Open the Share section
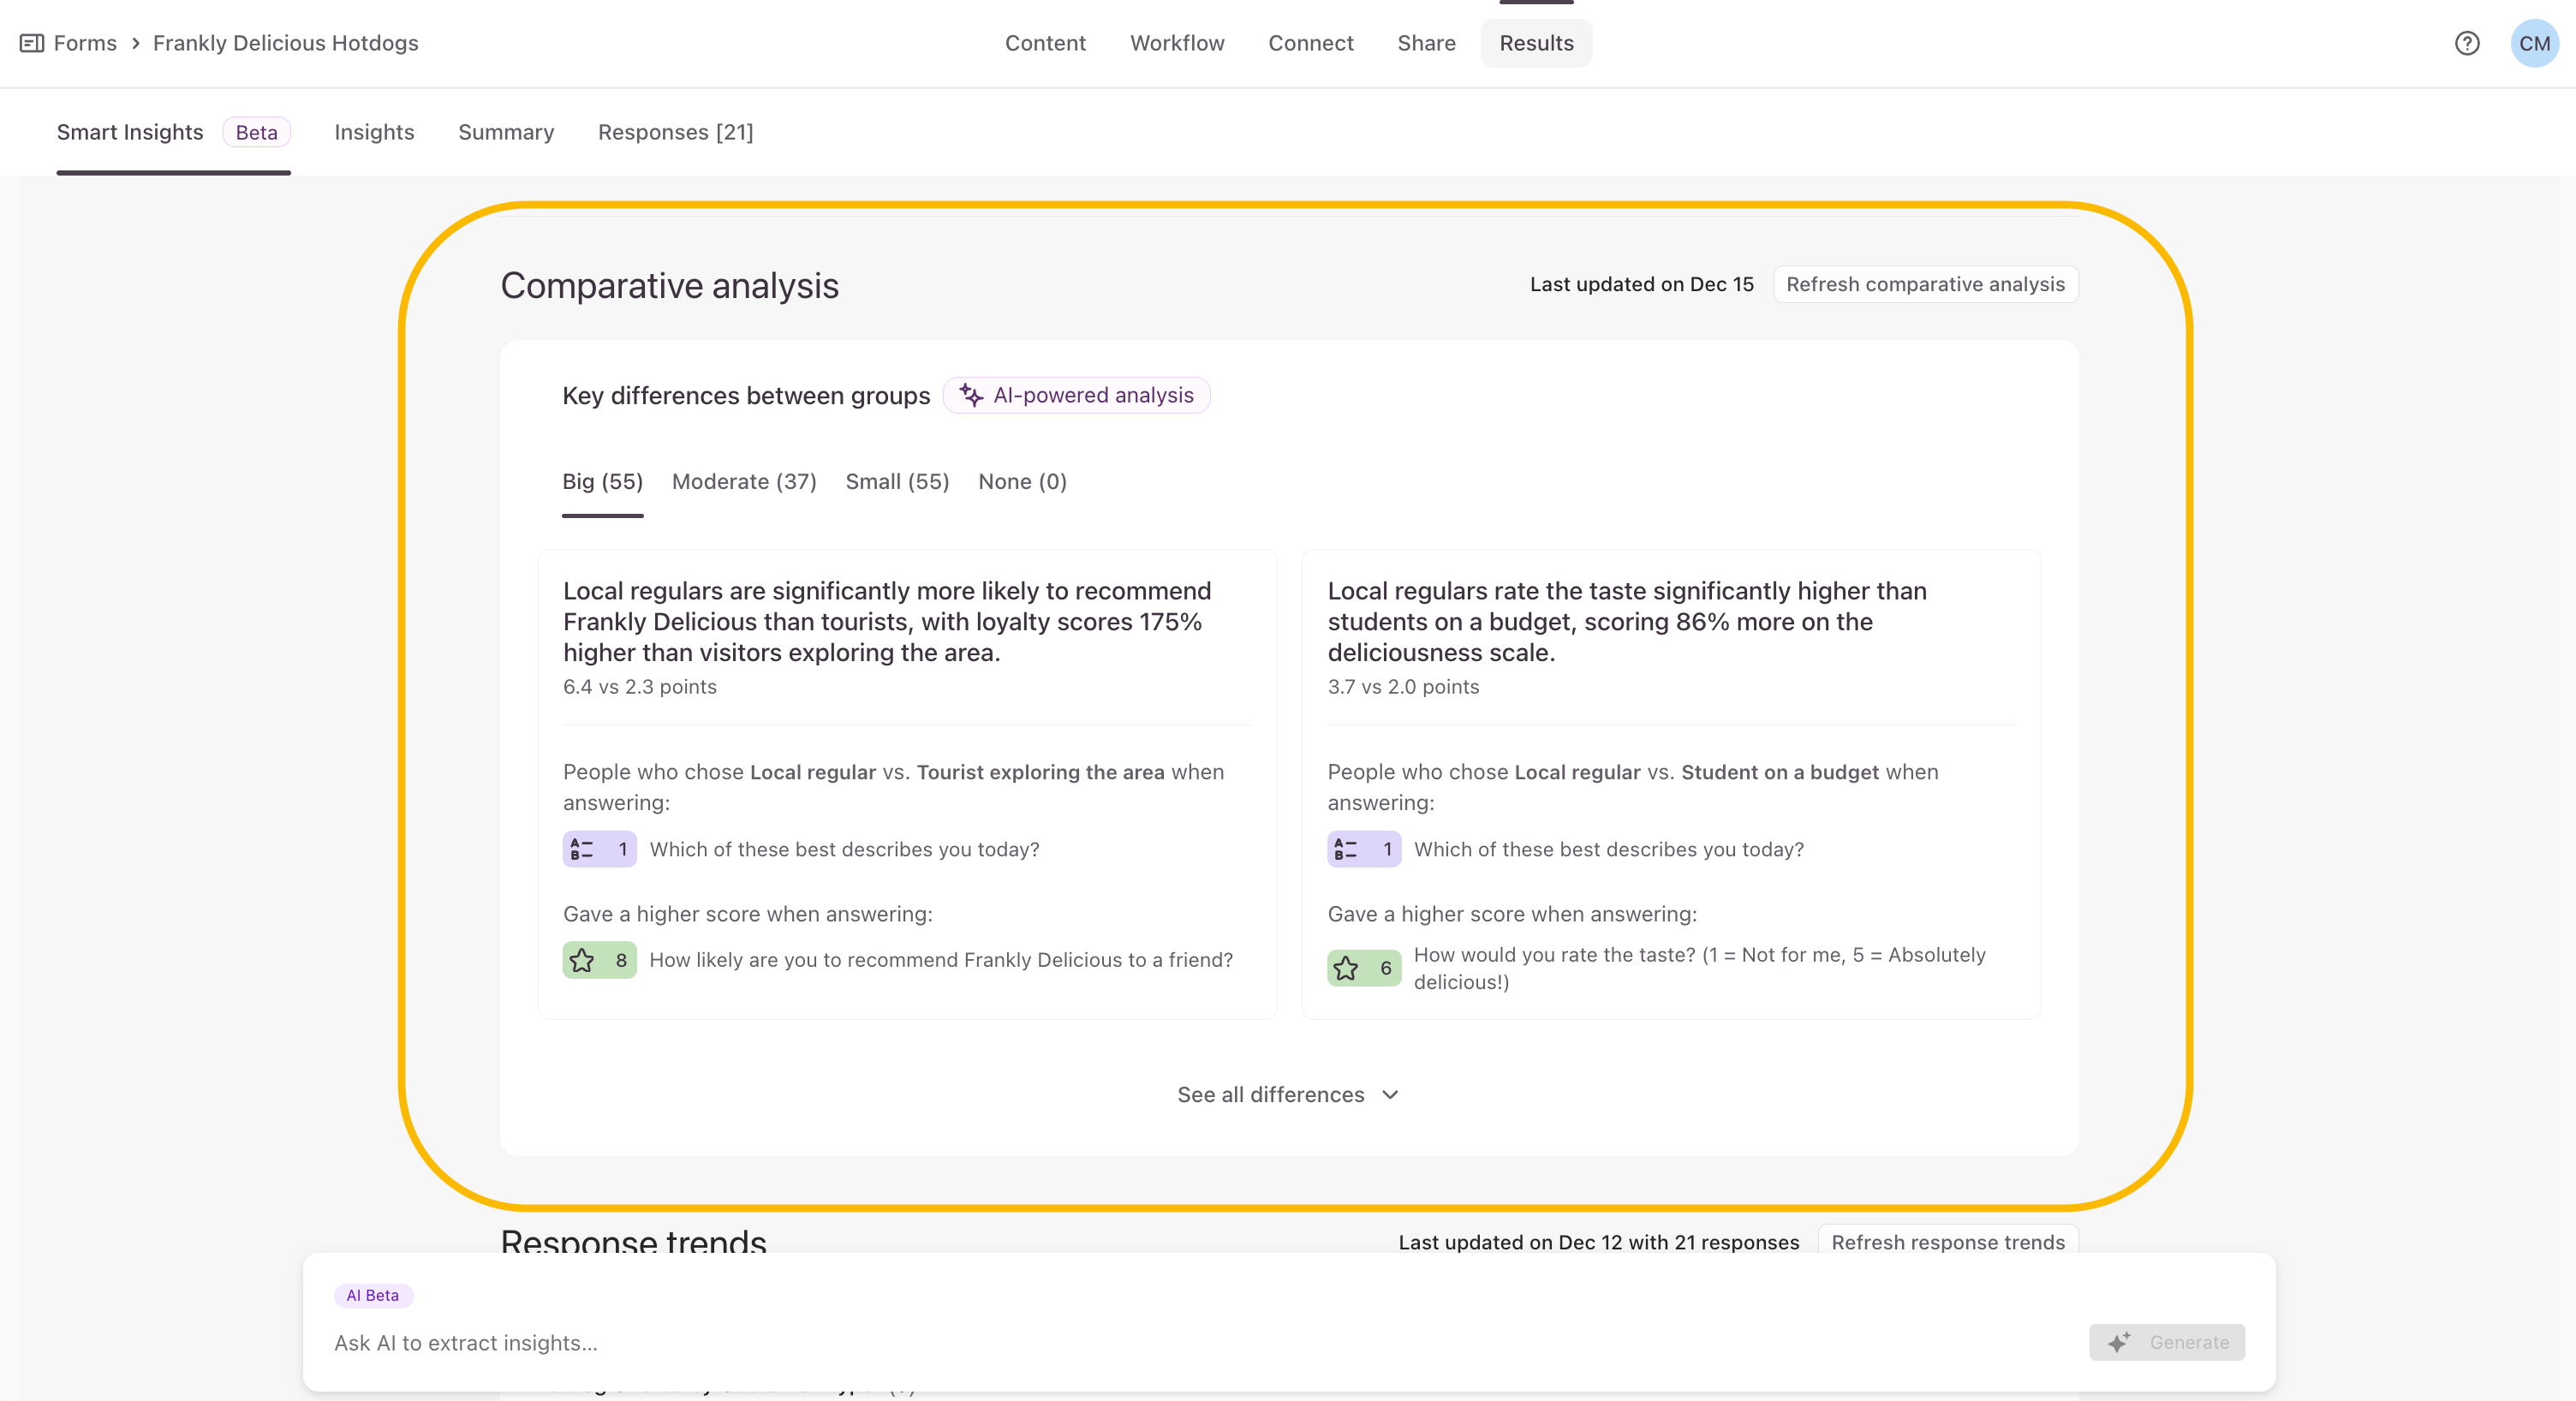 point(1425,43)
